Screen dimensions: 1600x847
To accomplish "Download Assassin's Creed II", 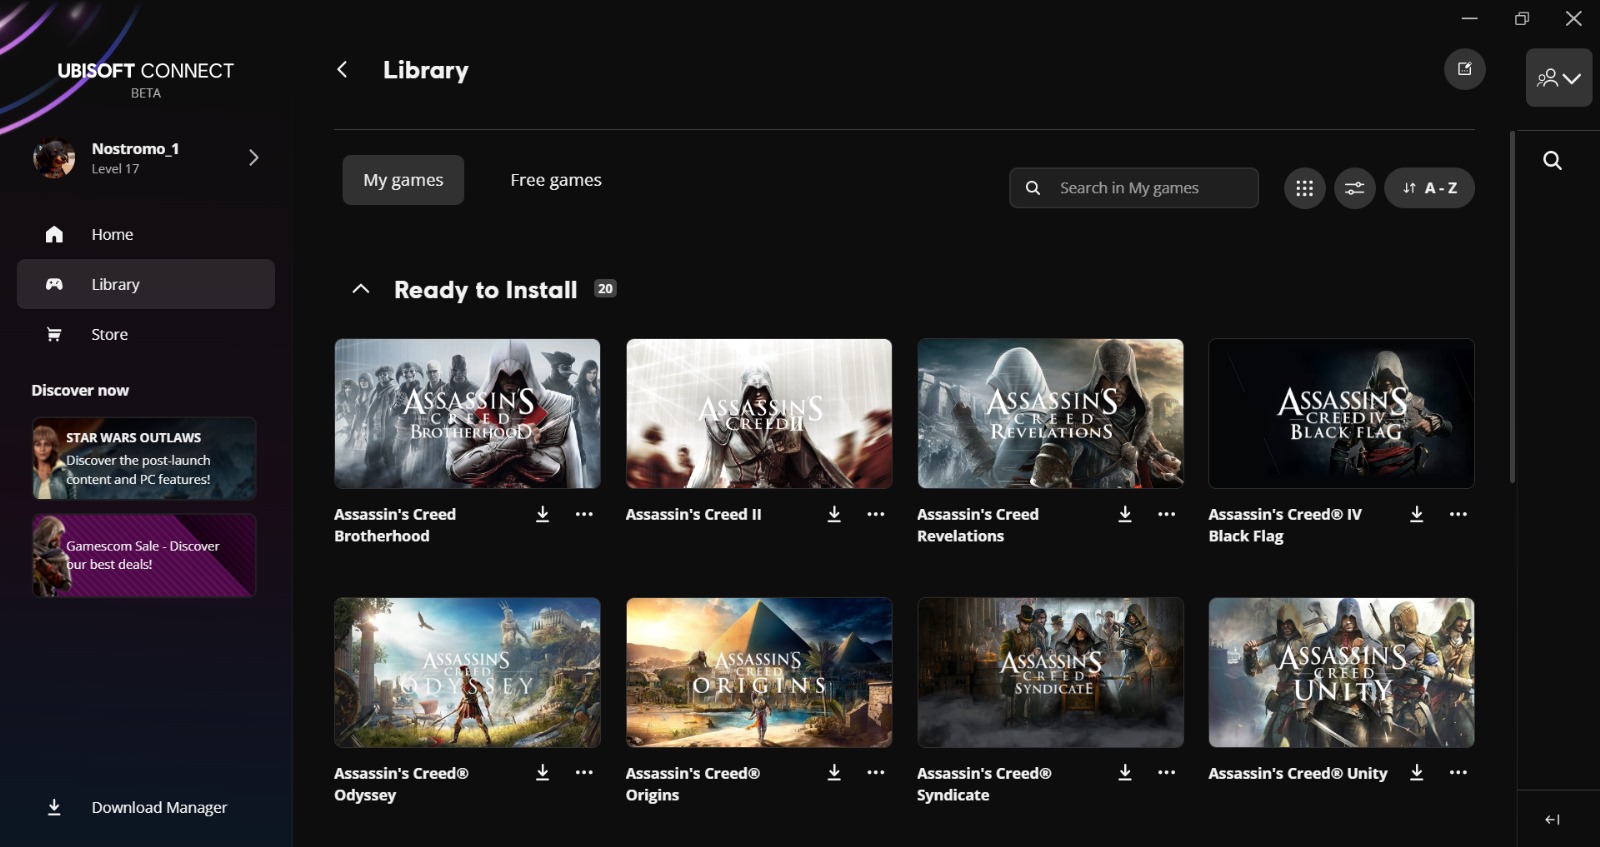I will [x=834, y=514].
